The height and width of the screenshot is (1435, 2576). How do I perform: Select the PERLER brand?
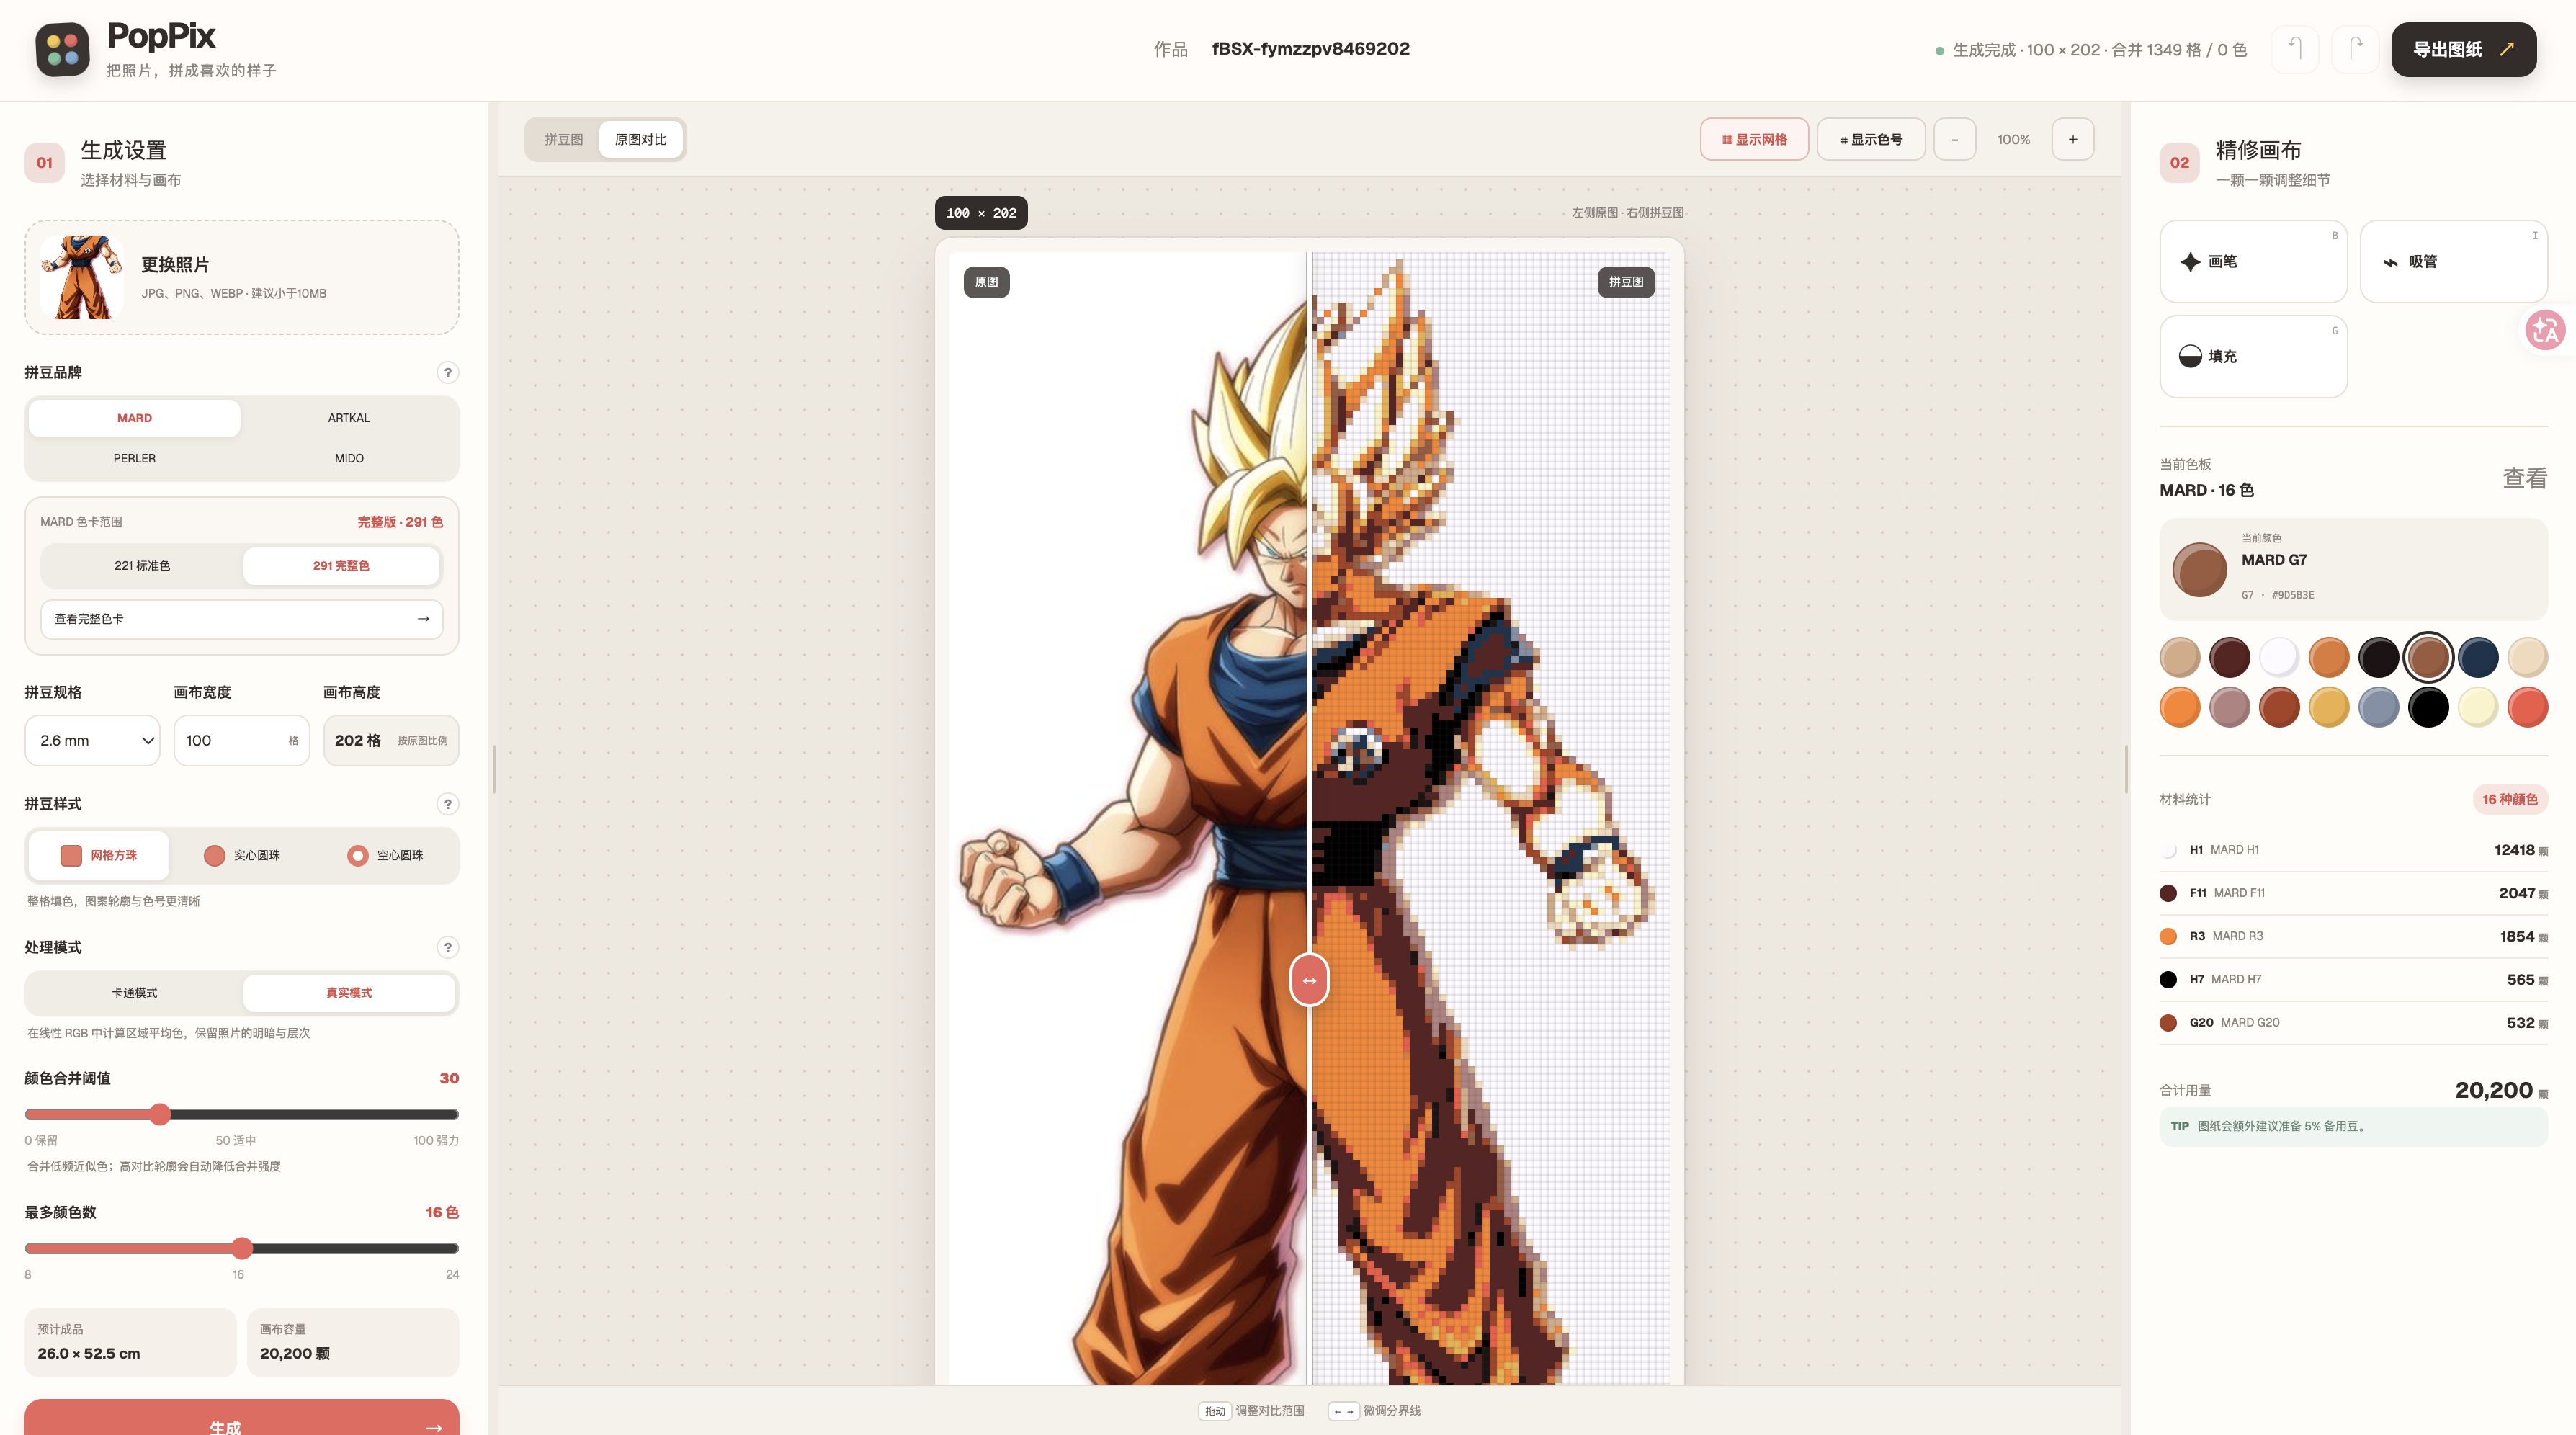point(134,458)
